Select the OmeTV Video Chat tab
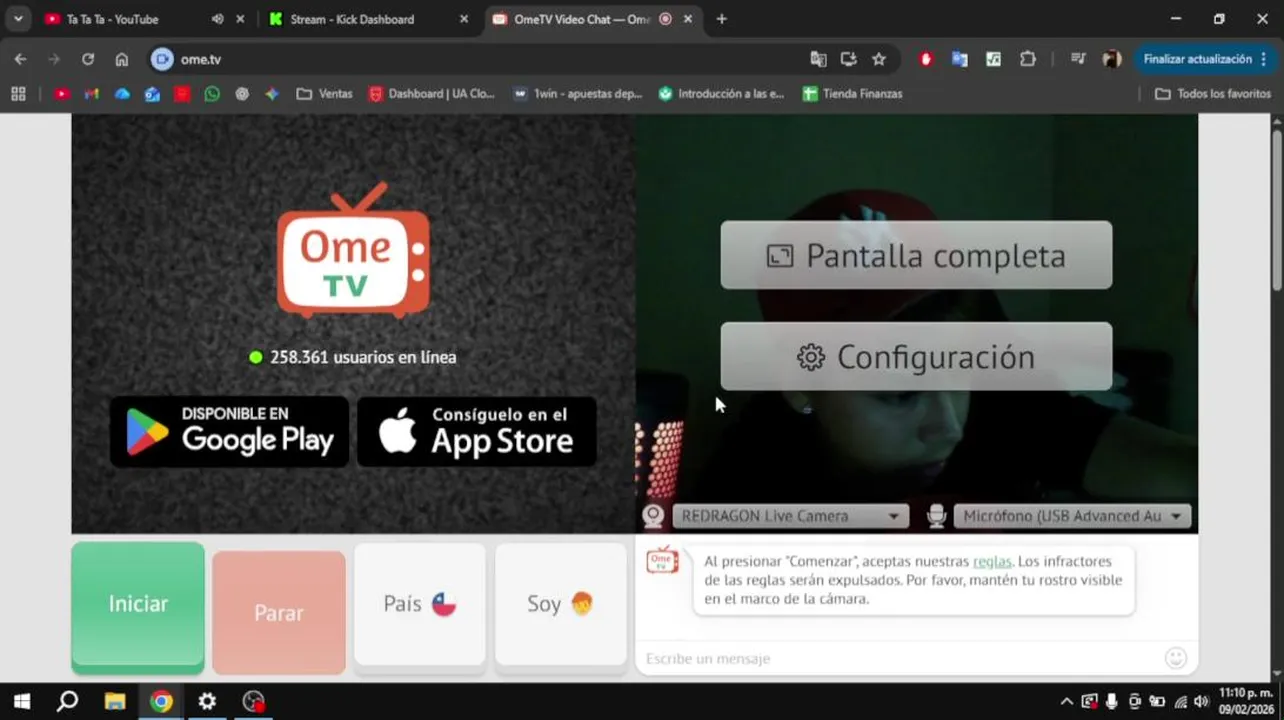 (x=582, y=19)
